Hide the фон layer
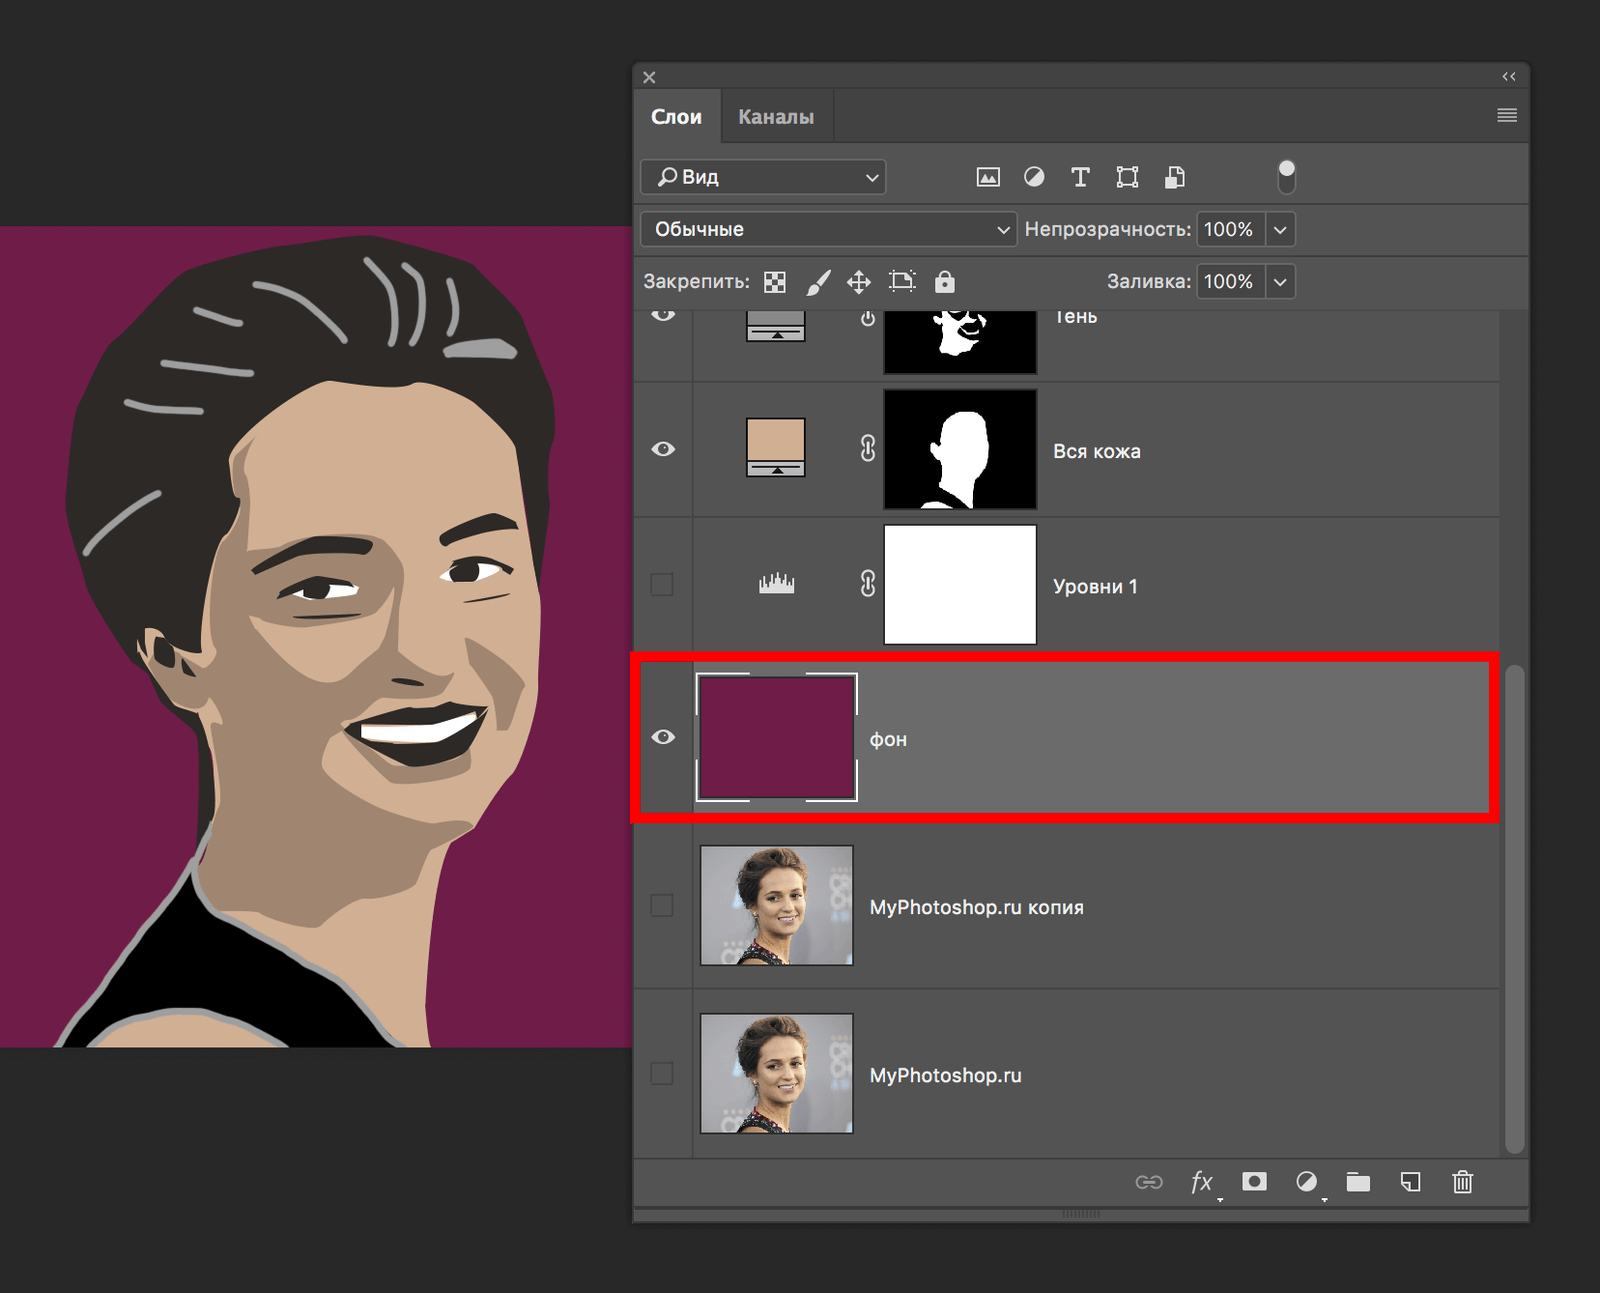This screenshot has width=1600, height=1293. click(663, 737)
